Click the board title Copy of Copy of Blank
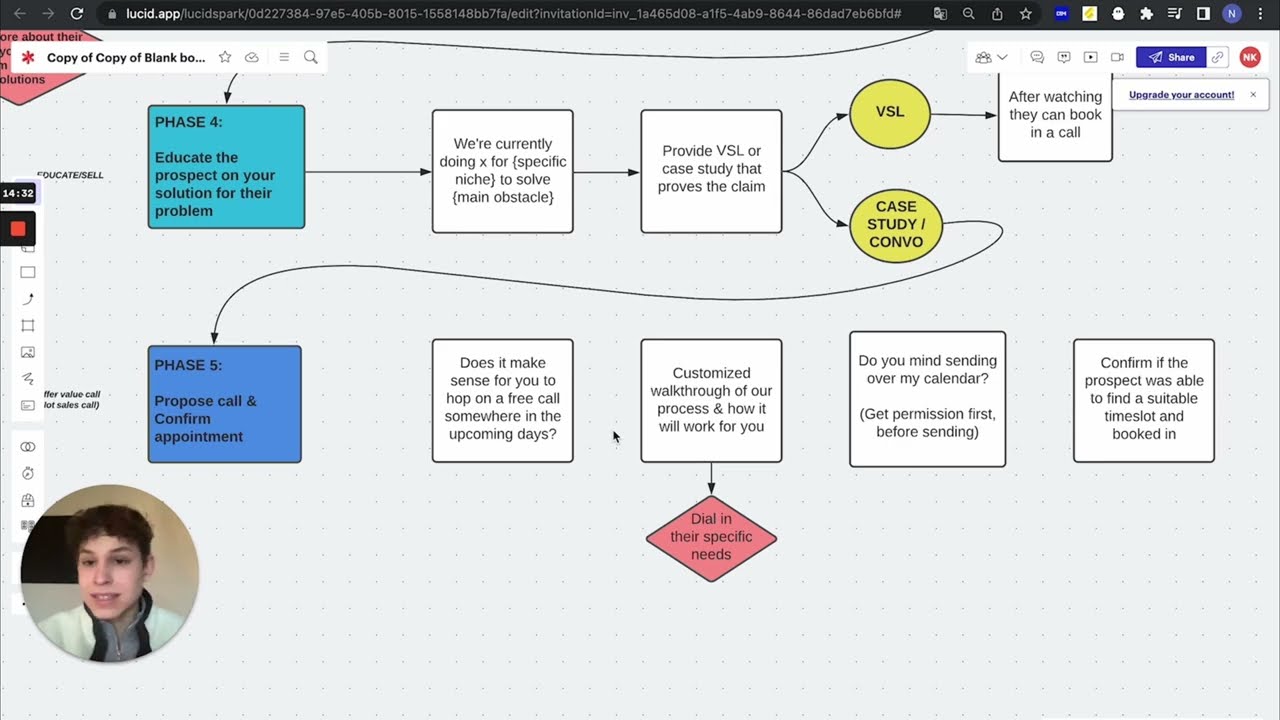Viewport: 1280px width, 720px height. [126, 57]
